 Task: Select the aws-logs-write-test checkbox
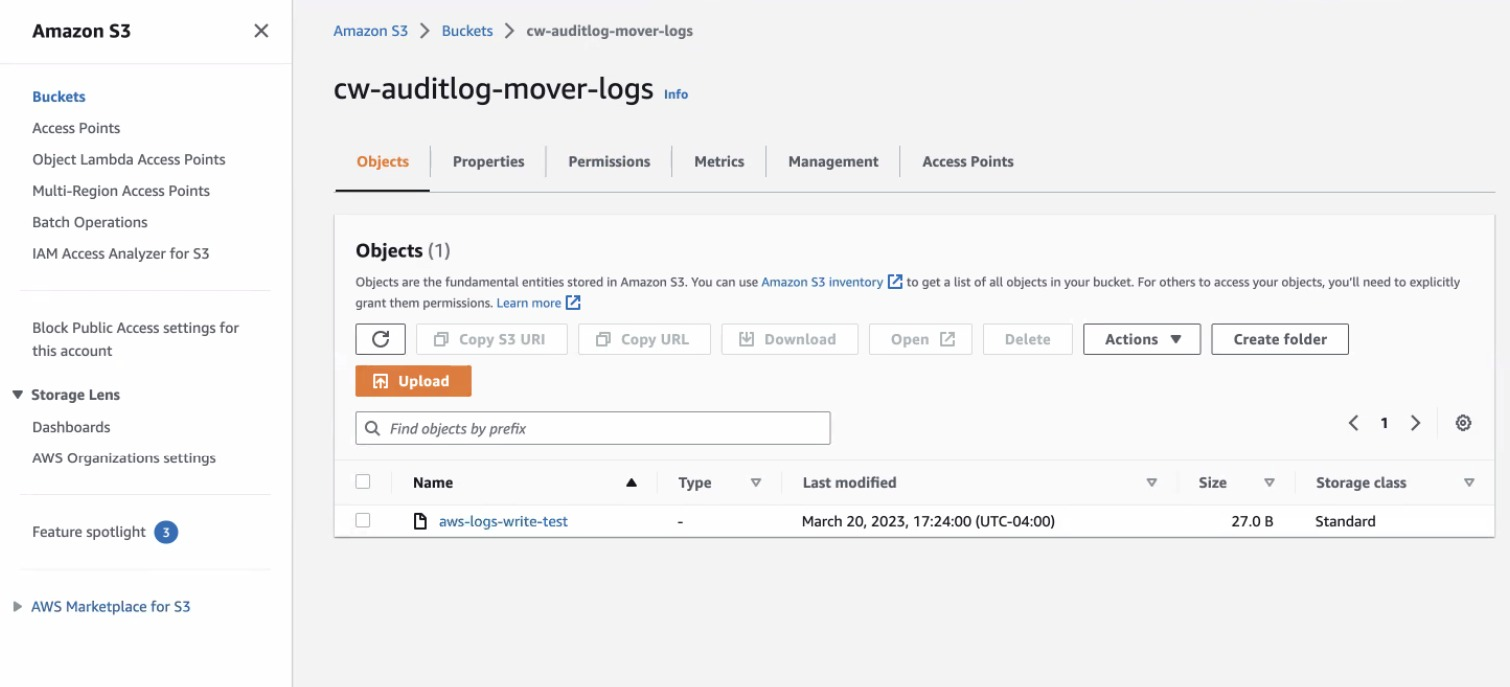click(x=363, y=520)
